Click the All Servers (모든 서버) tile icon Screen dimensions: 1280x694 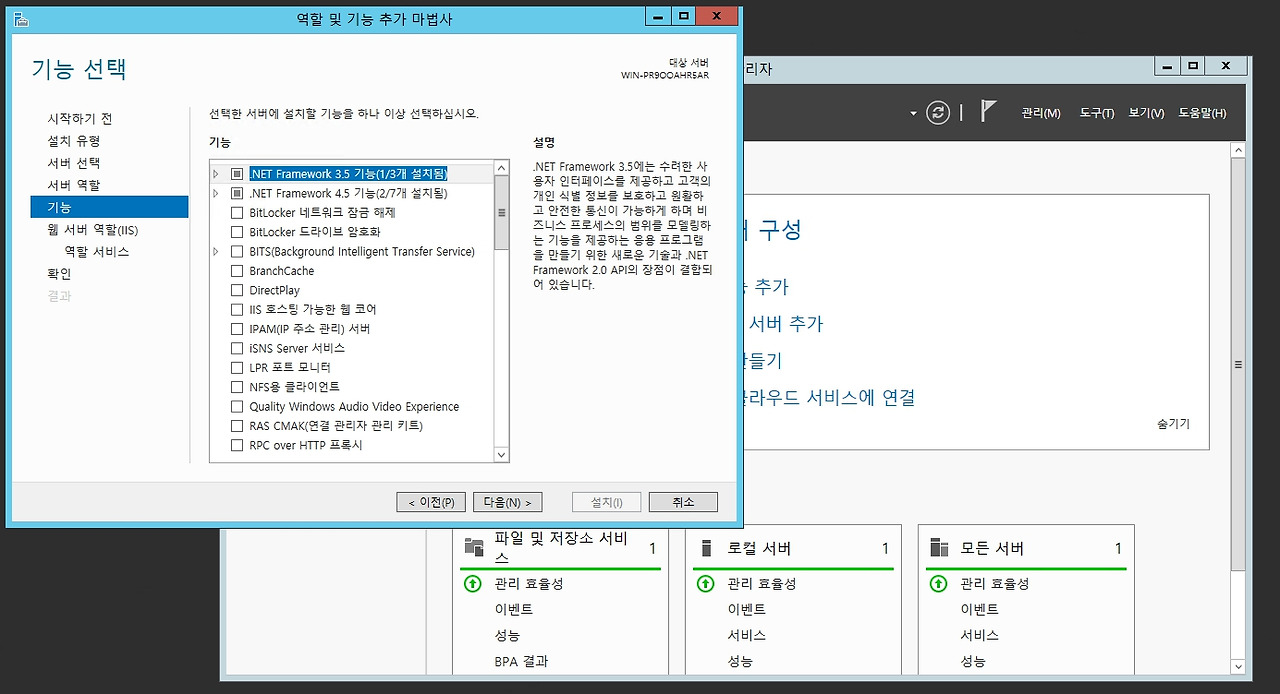pyautogui.click(x=939, y=548)
